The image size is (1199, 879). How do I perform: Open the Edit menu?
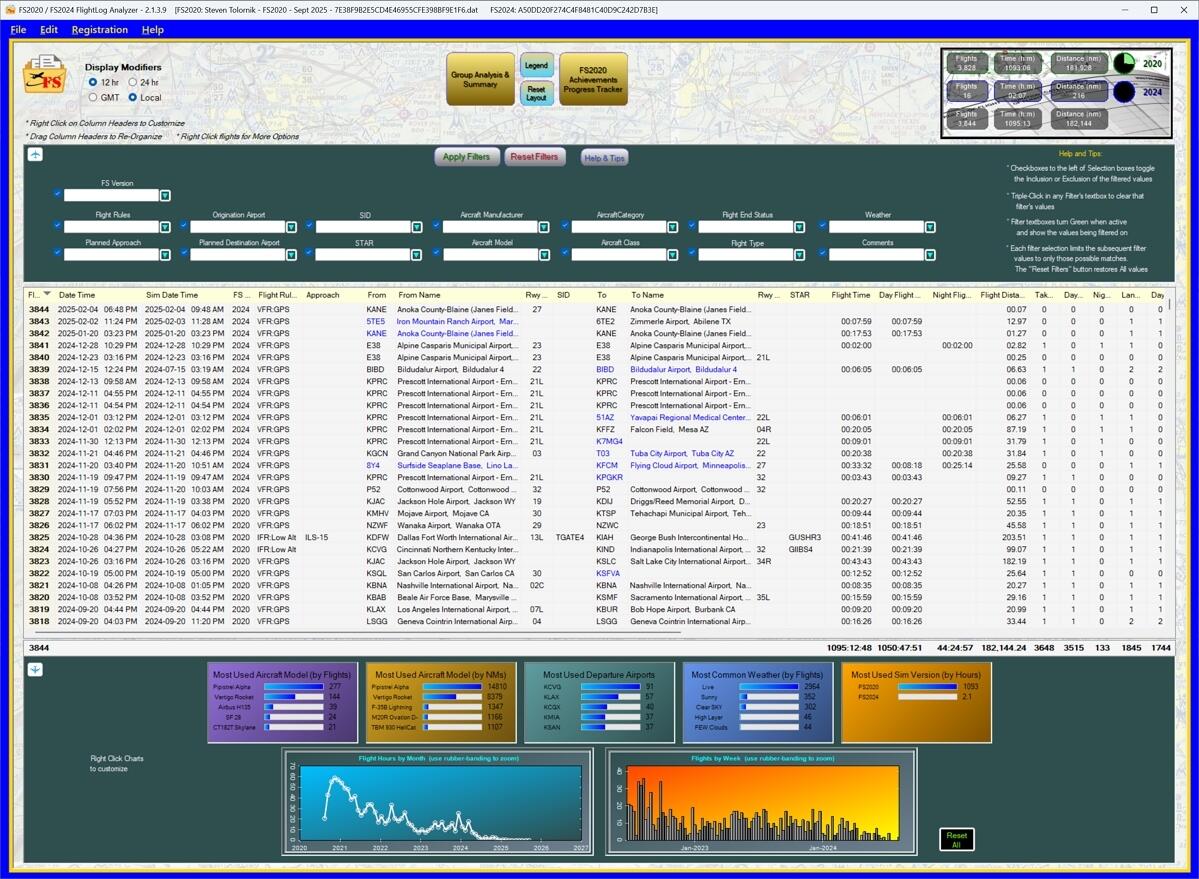click(49, 30)
